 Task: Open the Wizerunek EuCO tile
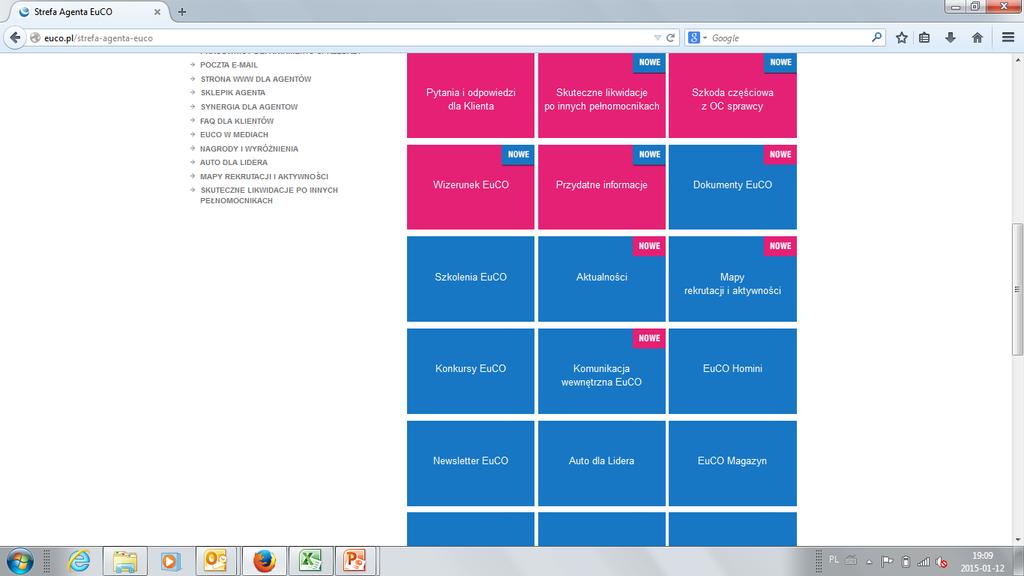pos(470,187)
